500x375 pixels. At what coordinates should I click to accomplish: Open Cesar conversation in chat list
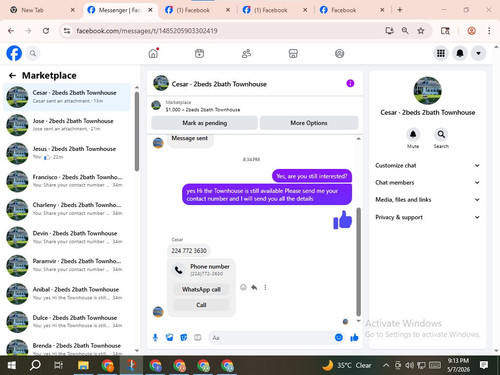[66, 97]
